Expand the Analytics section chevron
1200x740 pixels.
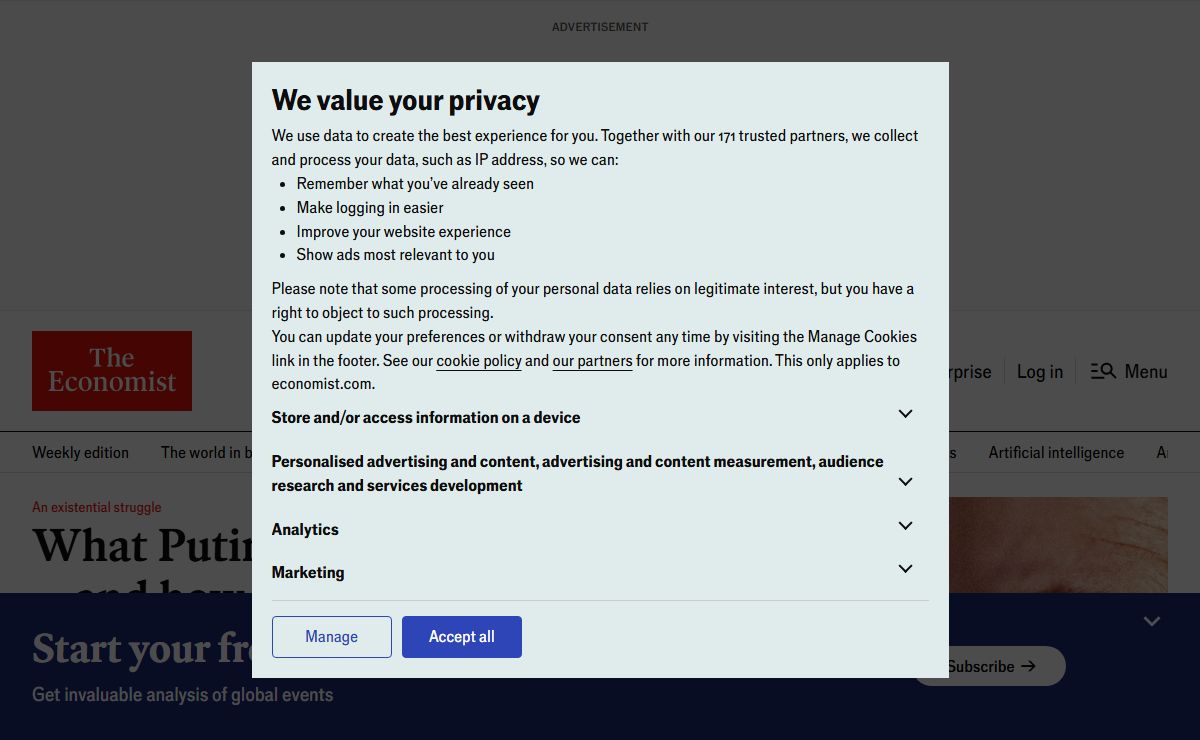[905, 526]
